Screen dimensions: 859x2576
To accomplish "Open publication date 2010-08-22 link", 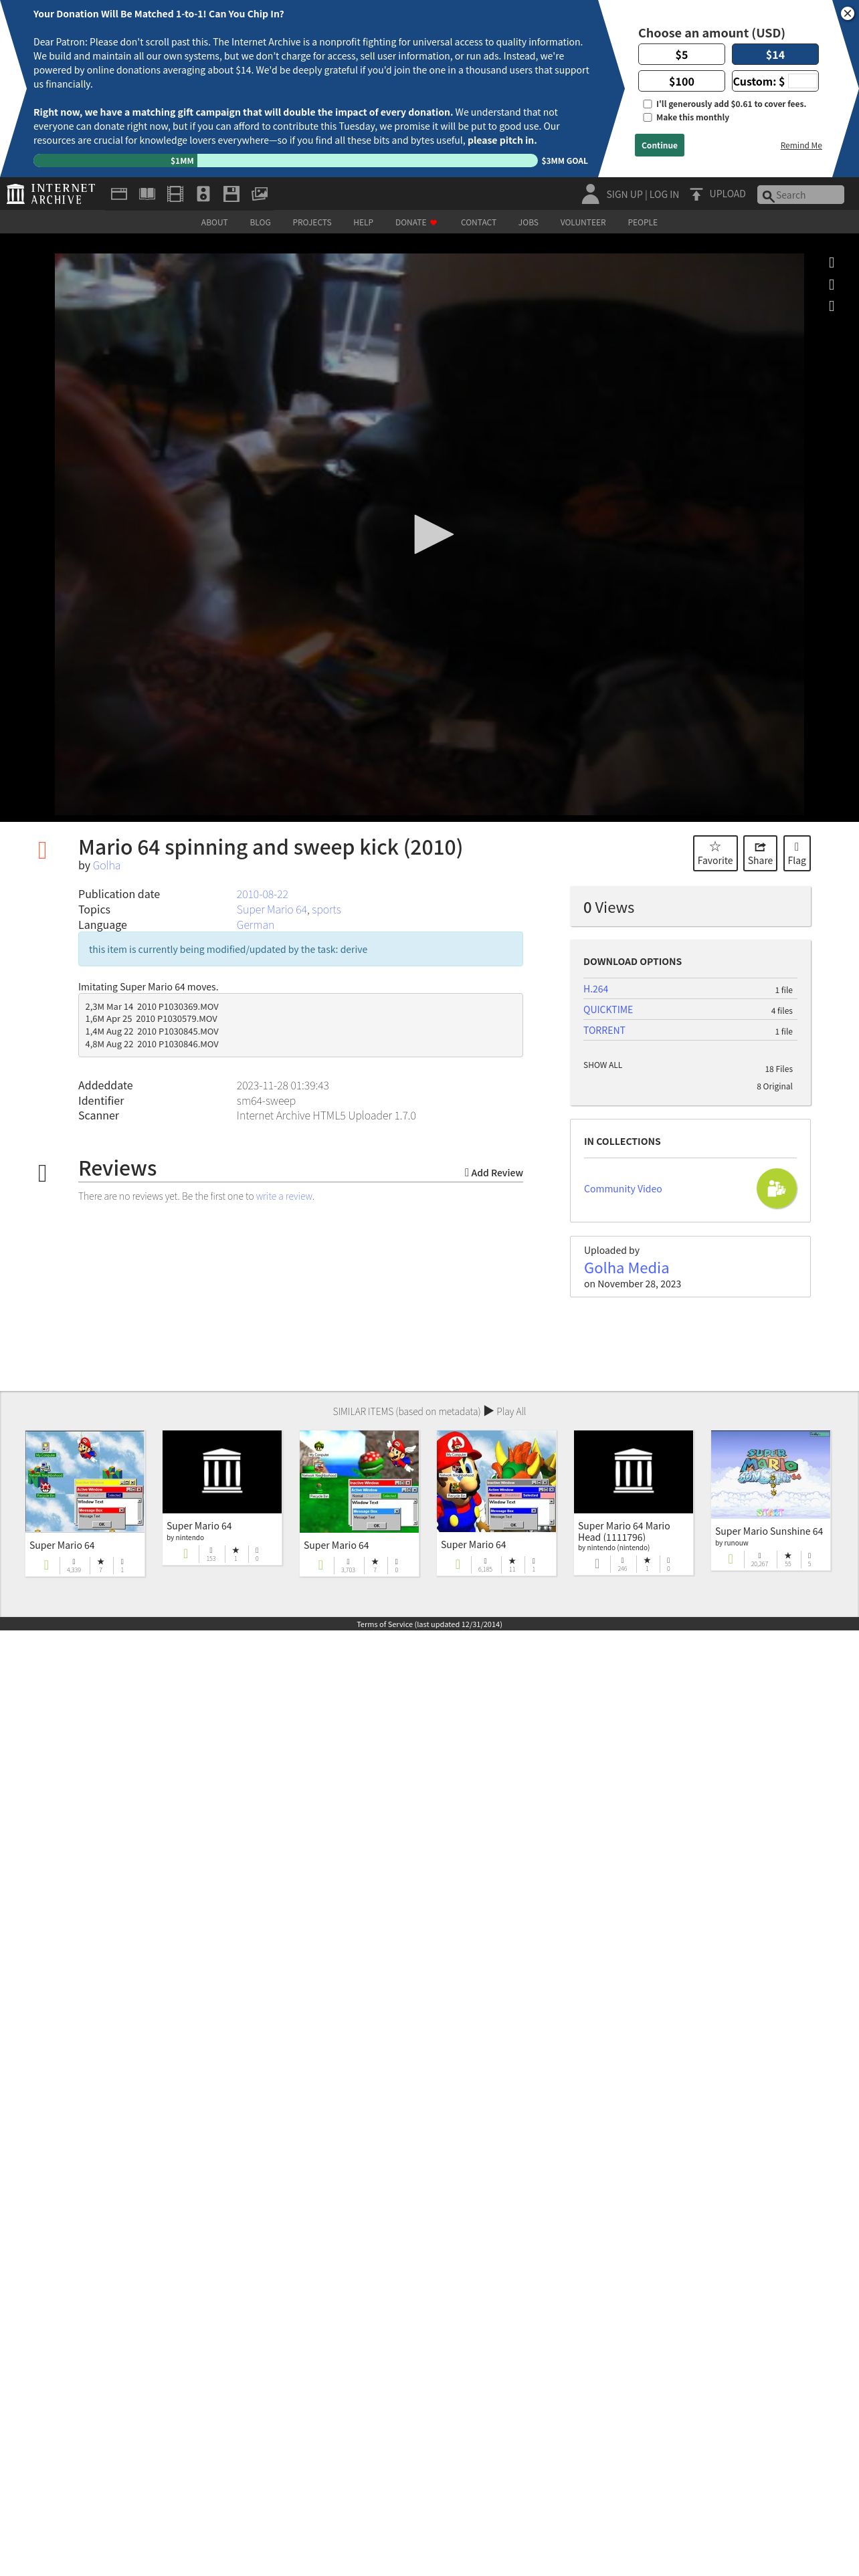I will click(262, 894).
